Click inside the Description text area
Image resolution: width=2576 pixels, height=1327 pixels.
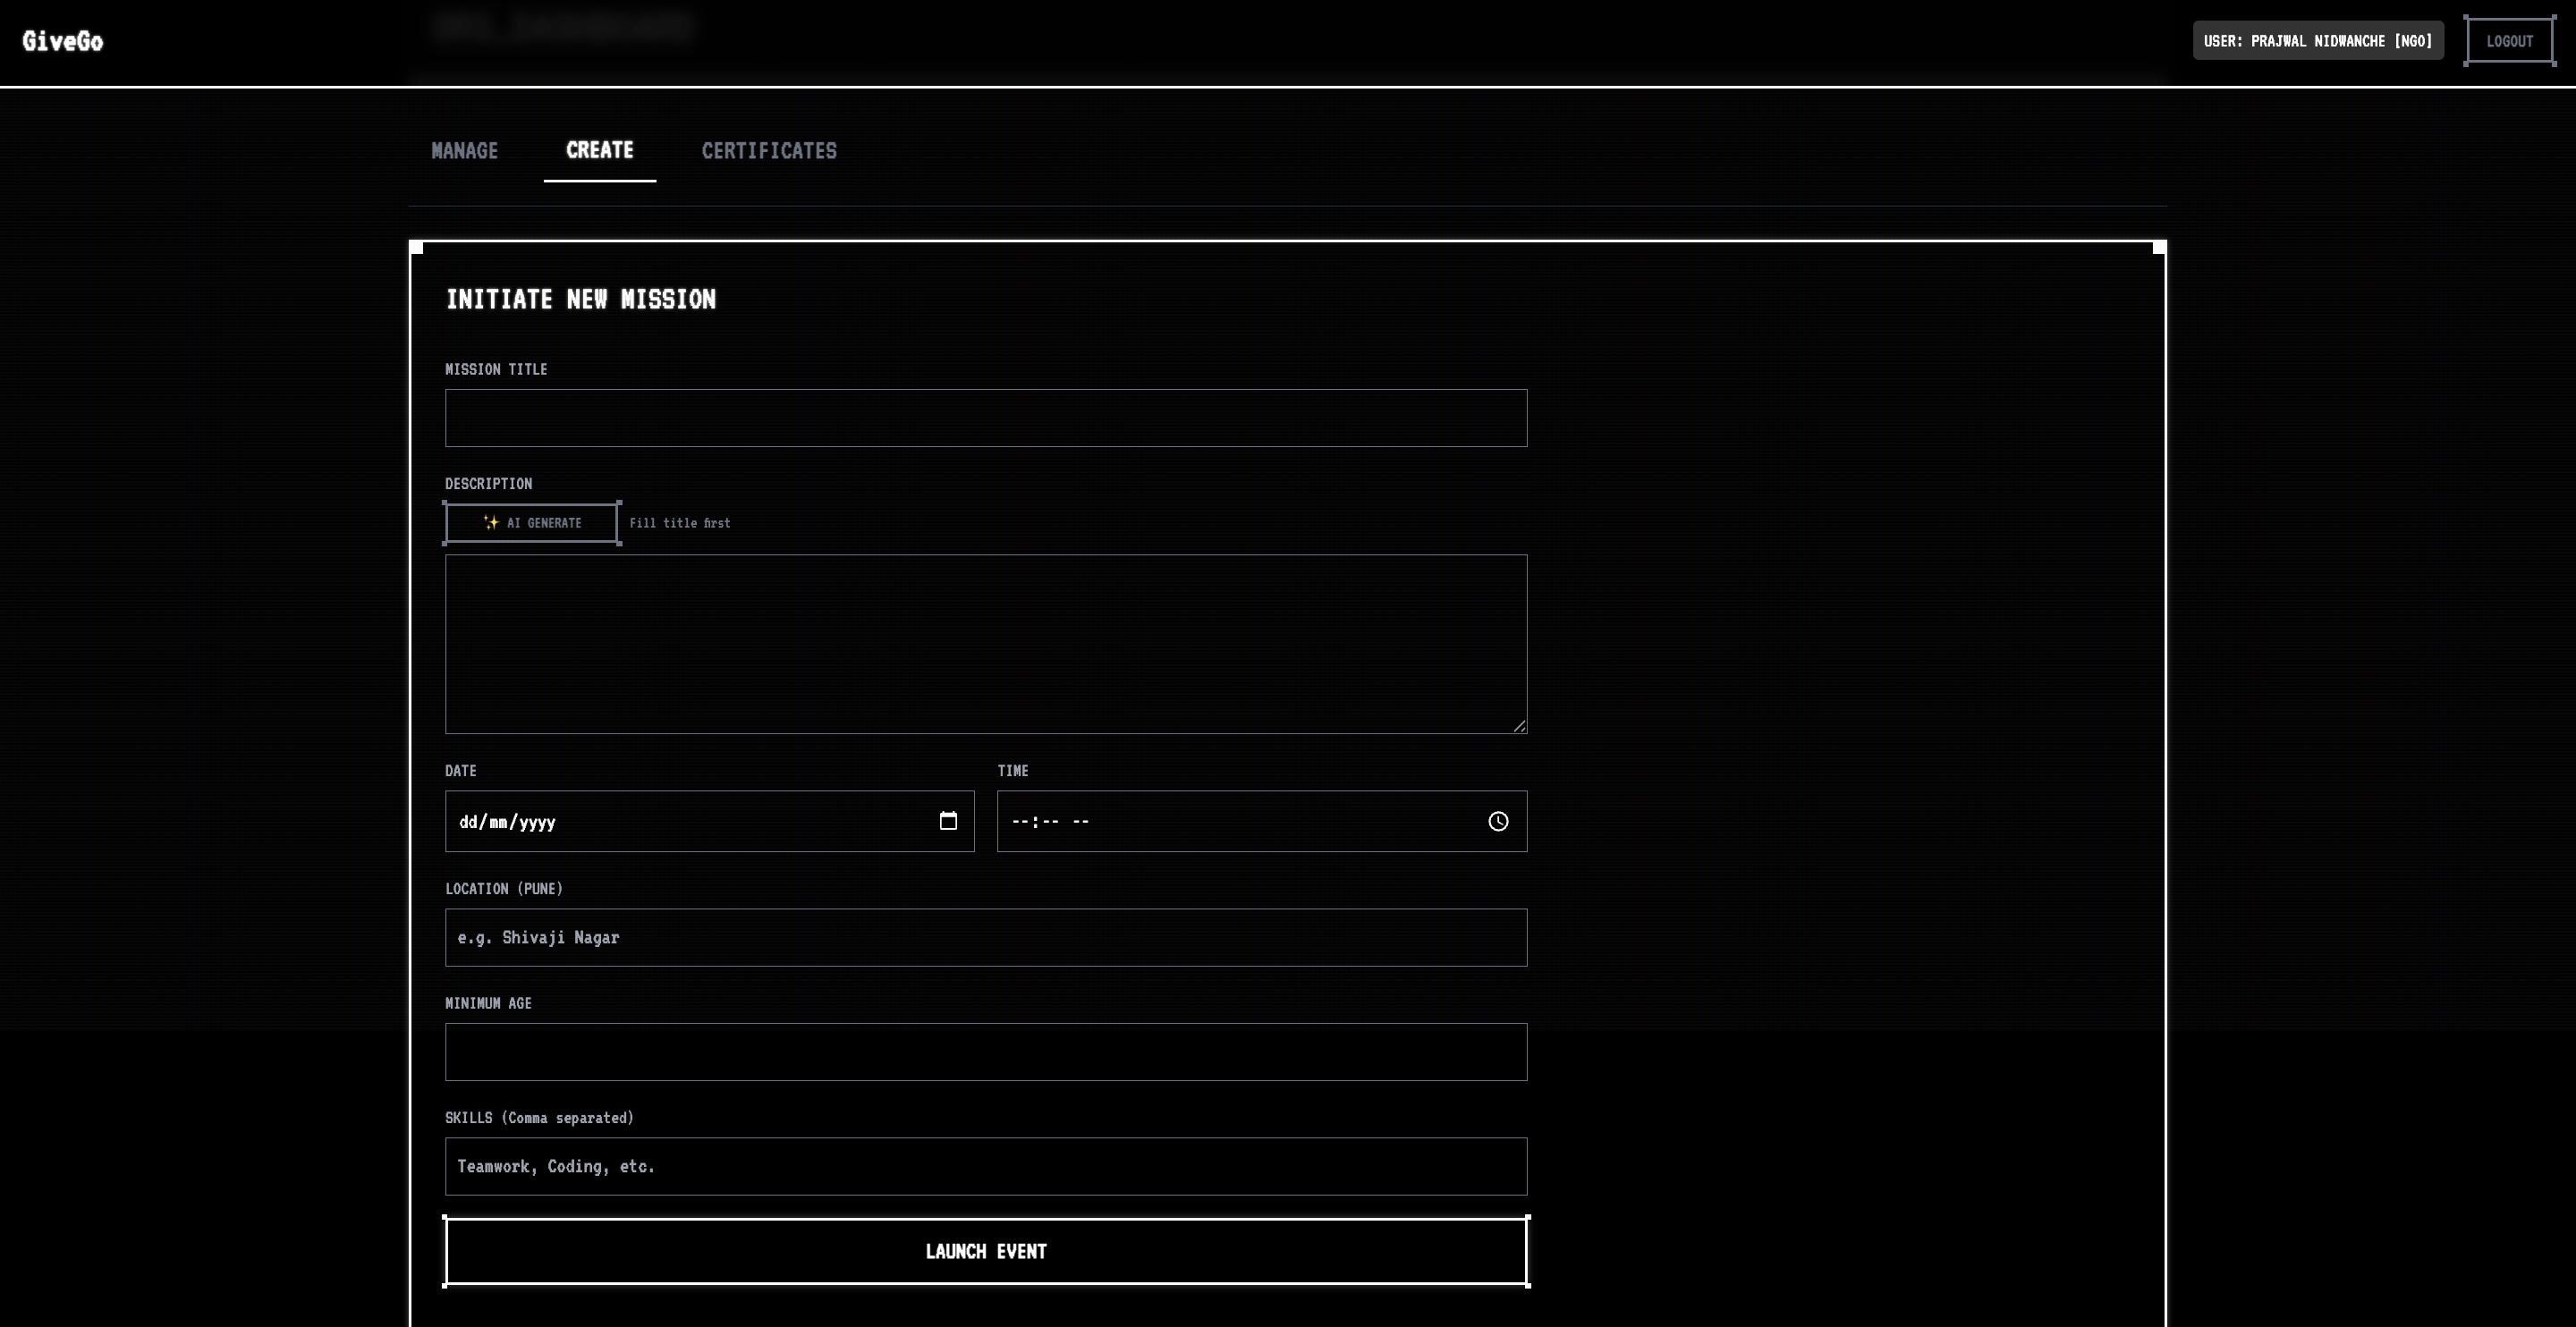985,644
